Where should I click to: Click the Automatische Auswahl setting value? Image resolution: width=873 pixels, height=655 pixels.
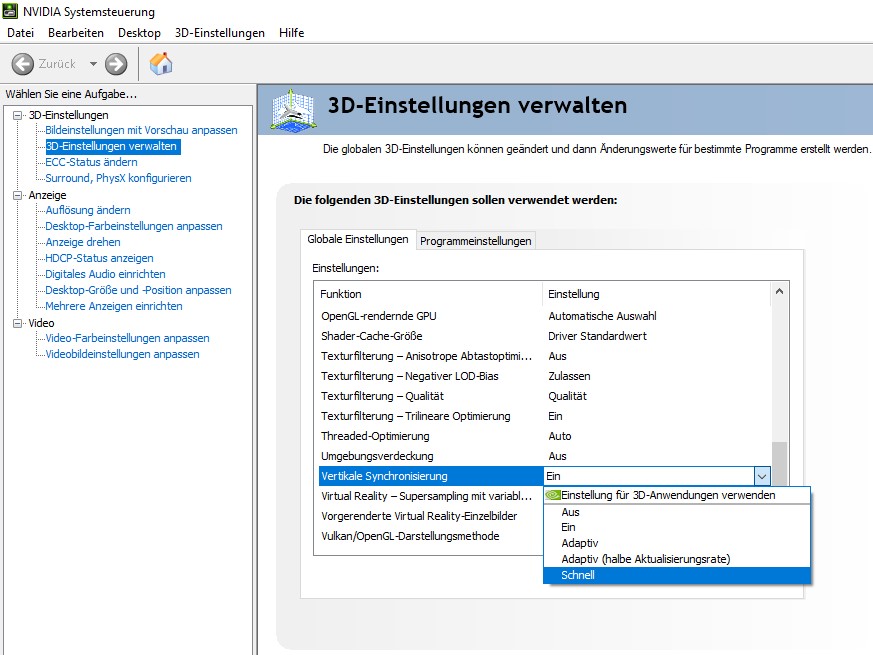(602, 316)
